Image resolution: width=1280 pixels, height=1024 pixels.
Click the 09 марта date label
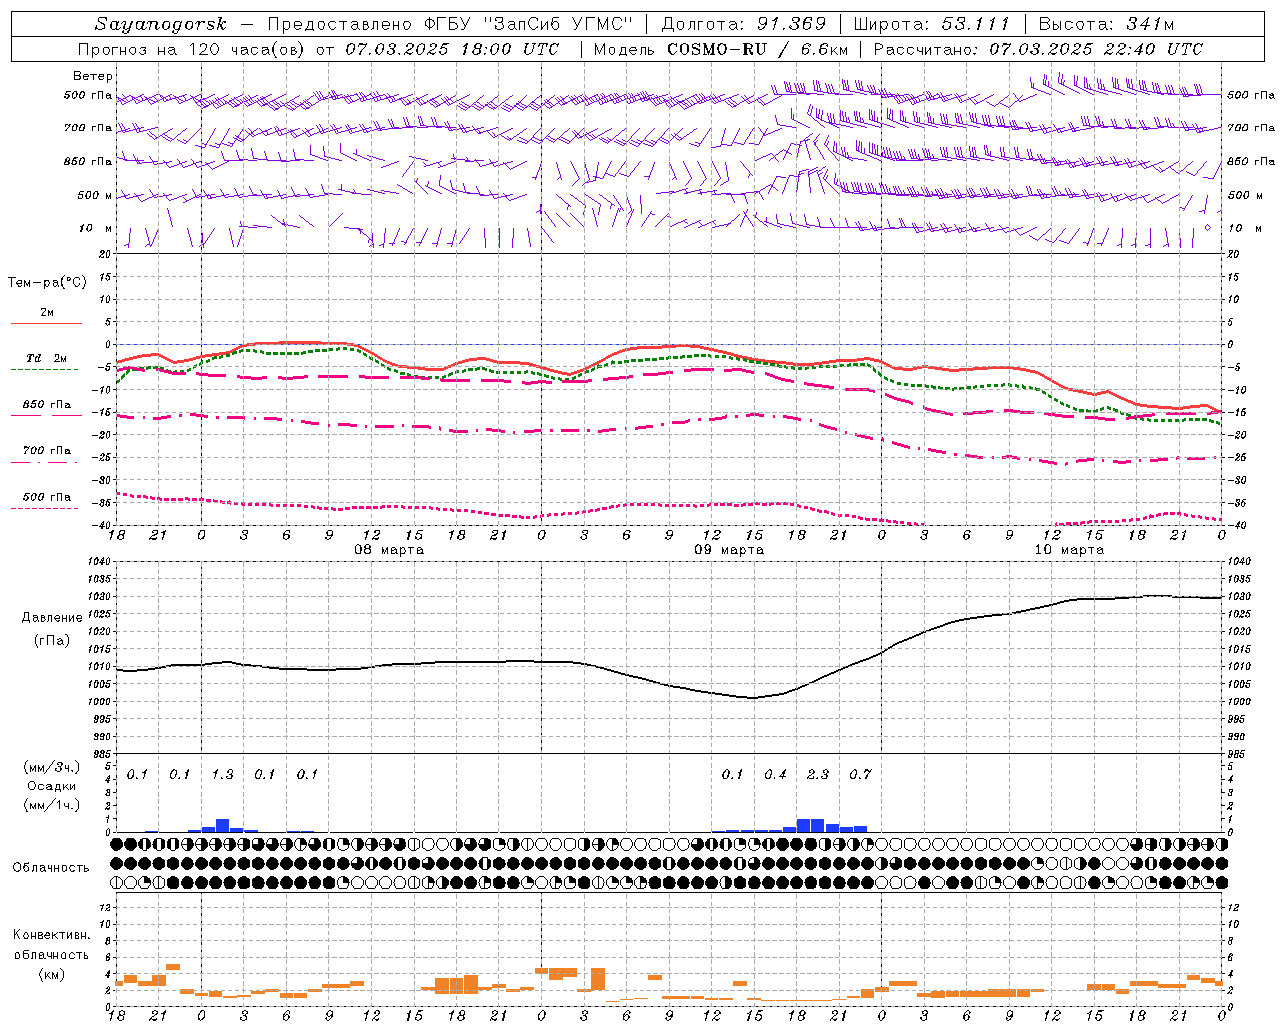coord(730,549)
